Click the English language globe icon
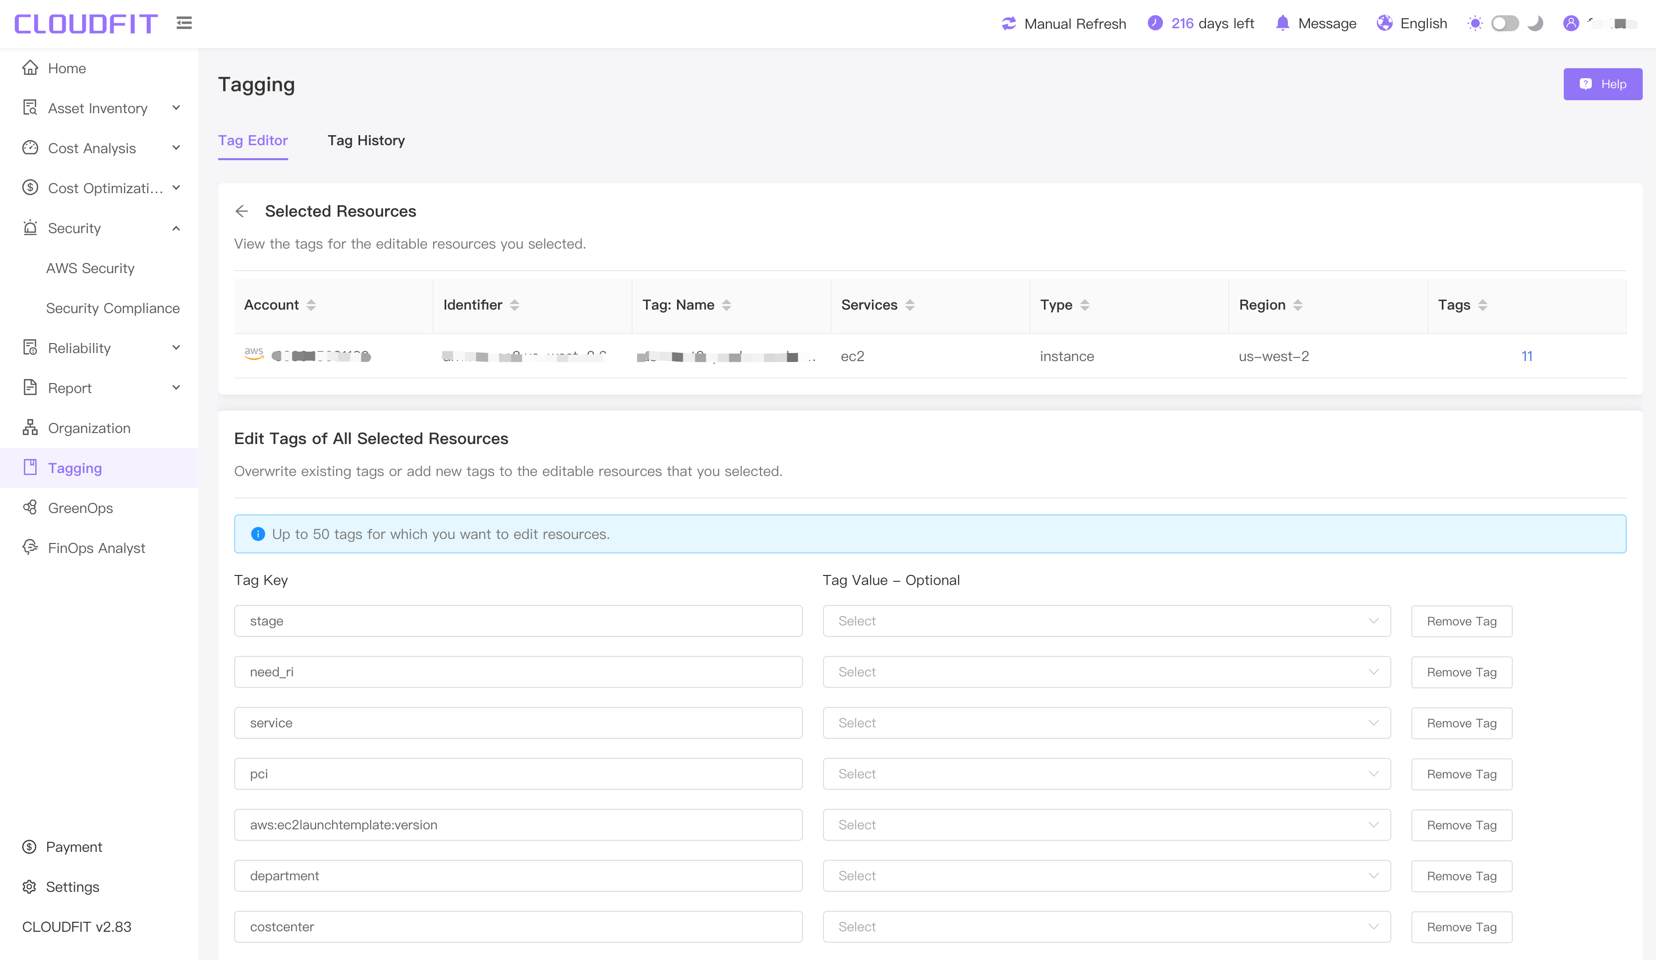Viewport: 1656px width, 960px height. point(1384,23)
